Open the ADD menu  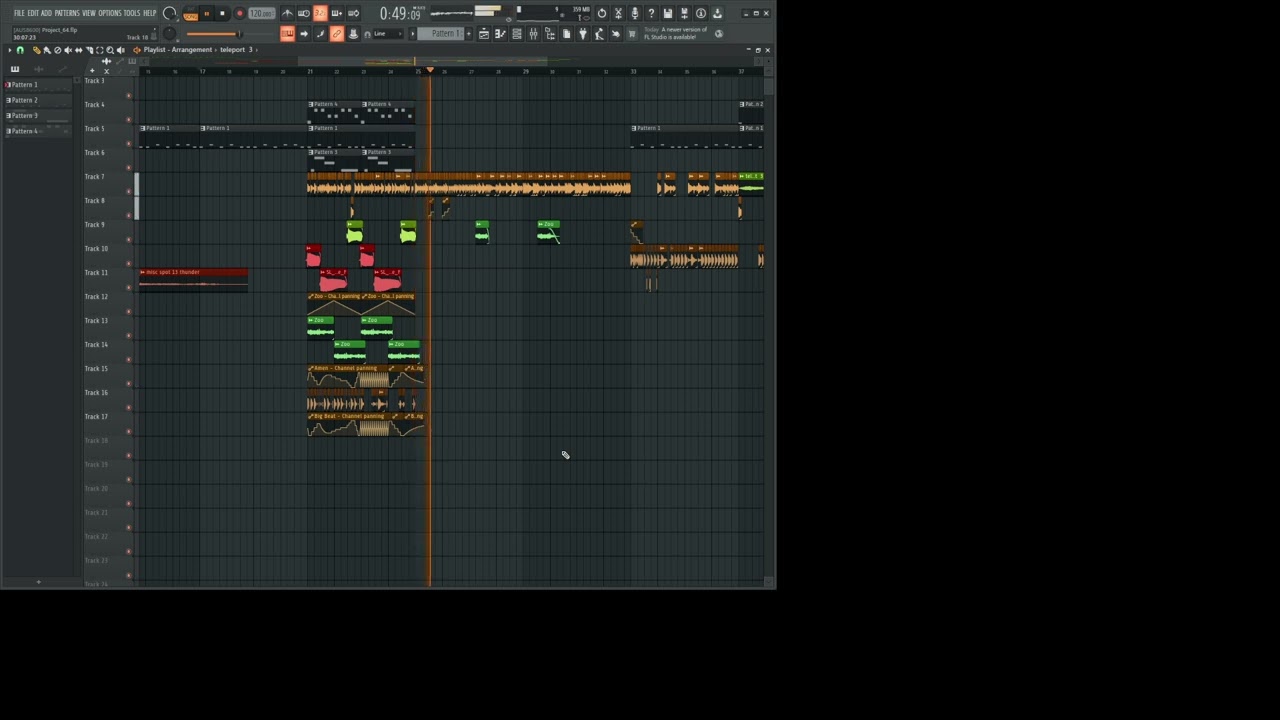click(46, 13)
